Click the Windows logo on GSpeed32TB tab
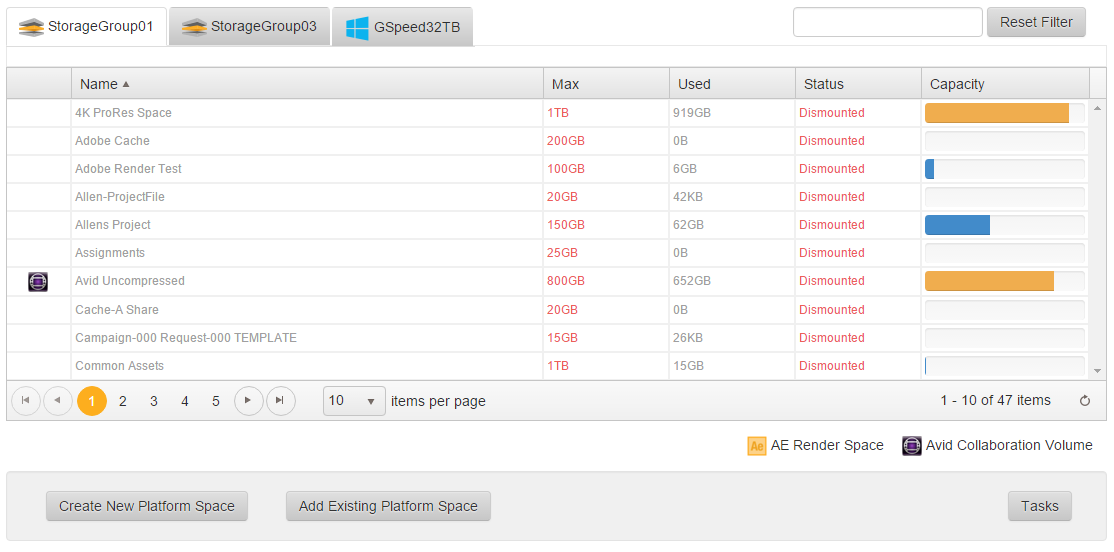 point(357,28)
